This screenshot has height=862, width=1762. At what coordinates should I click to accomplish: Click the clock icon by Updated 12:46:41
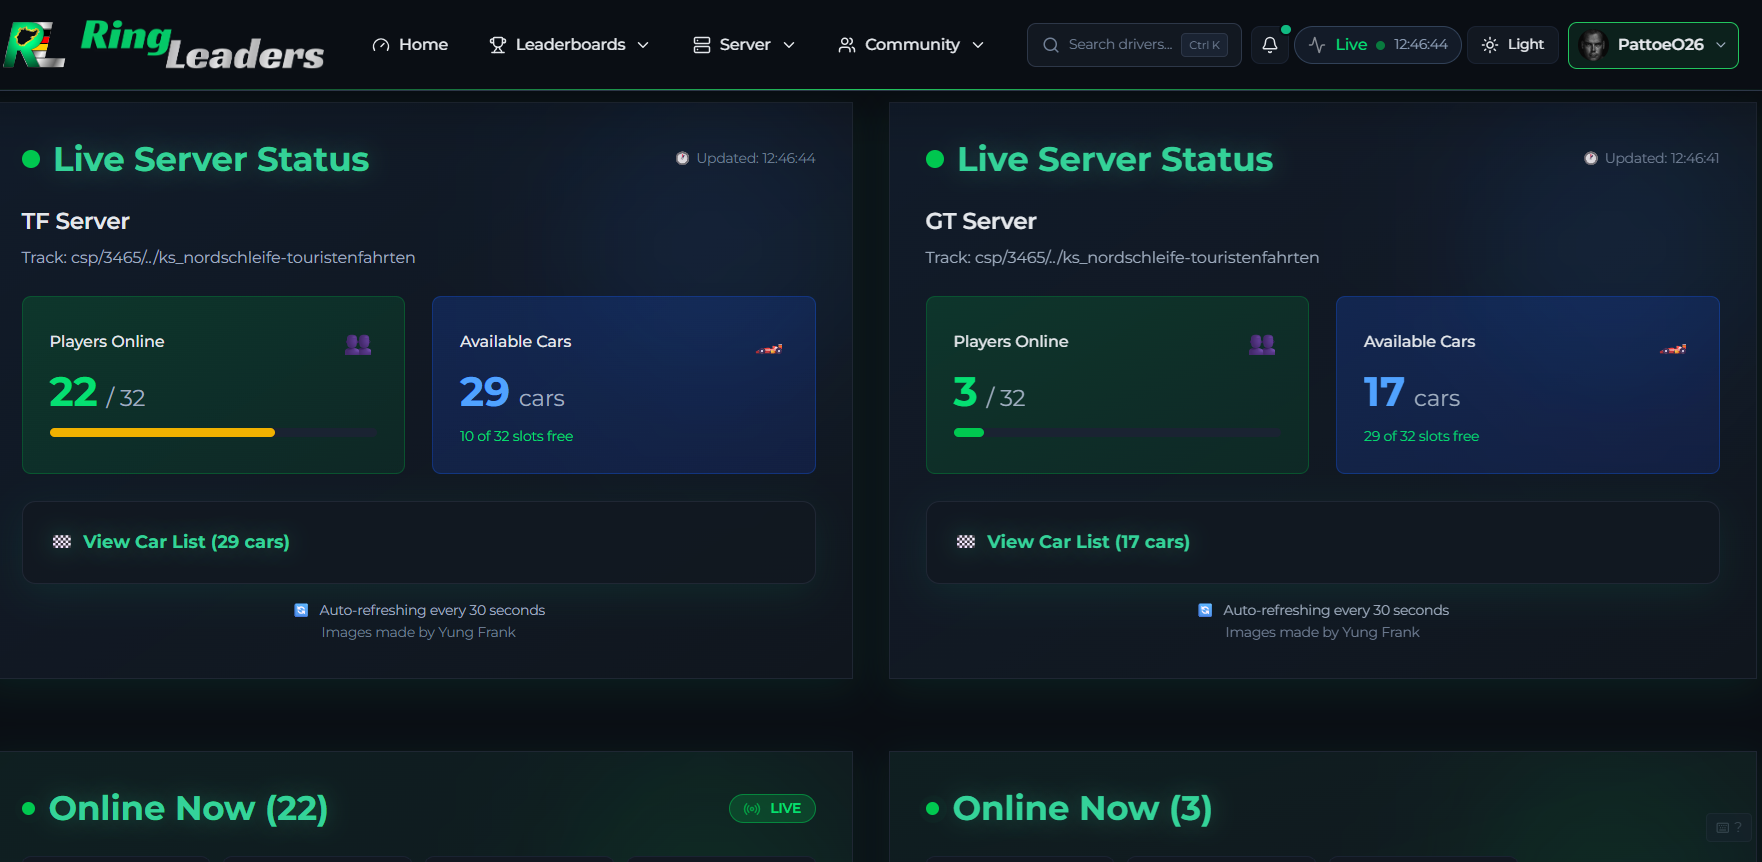click(x=1591, y=158)
